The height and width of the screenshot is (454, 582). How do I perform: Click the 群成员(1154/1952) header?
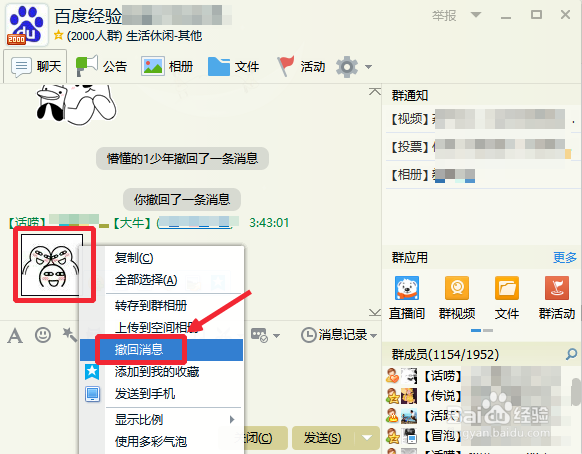(445, 355)
